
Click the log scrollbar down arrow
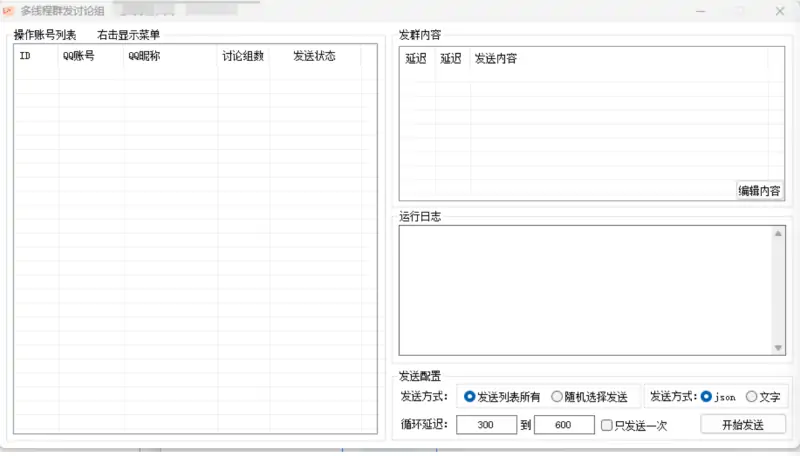tap(778, 348)
